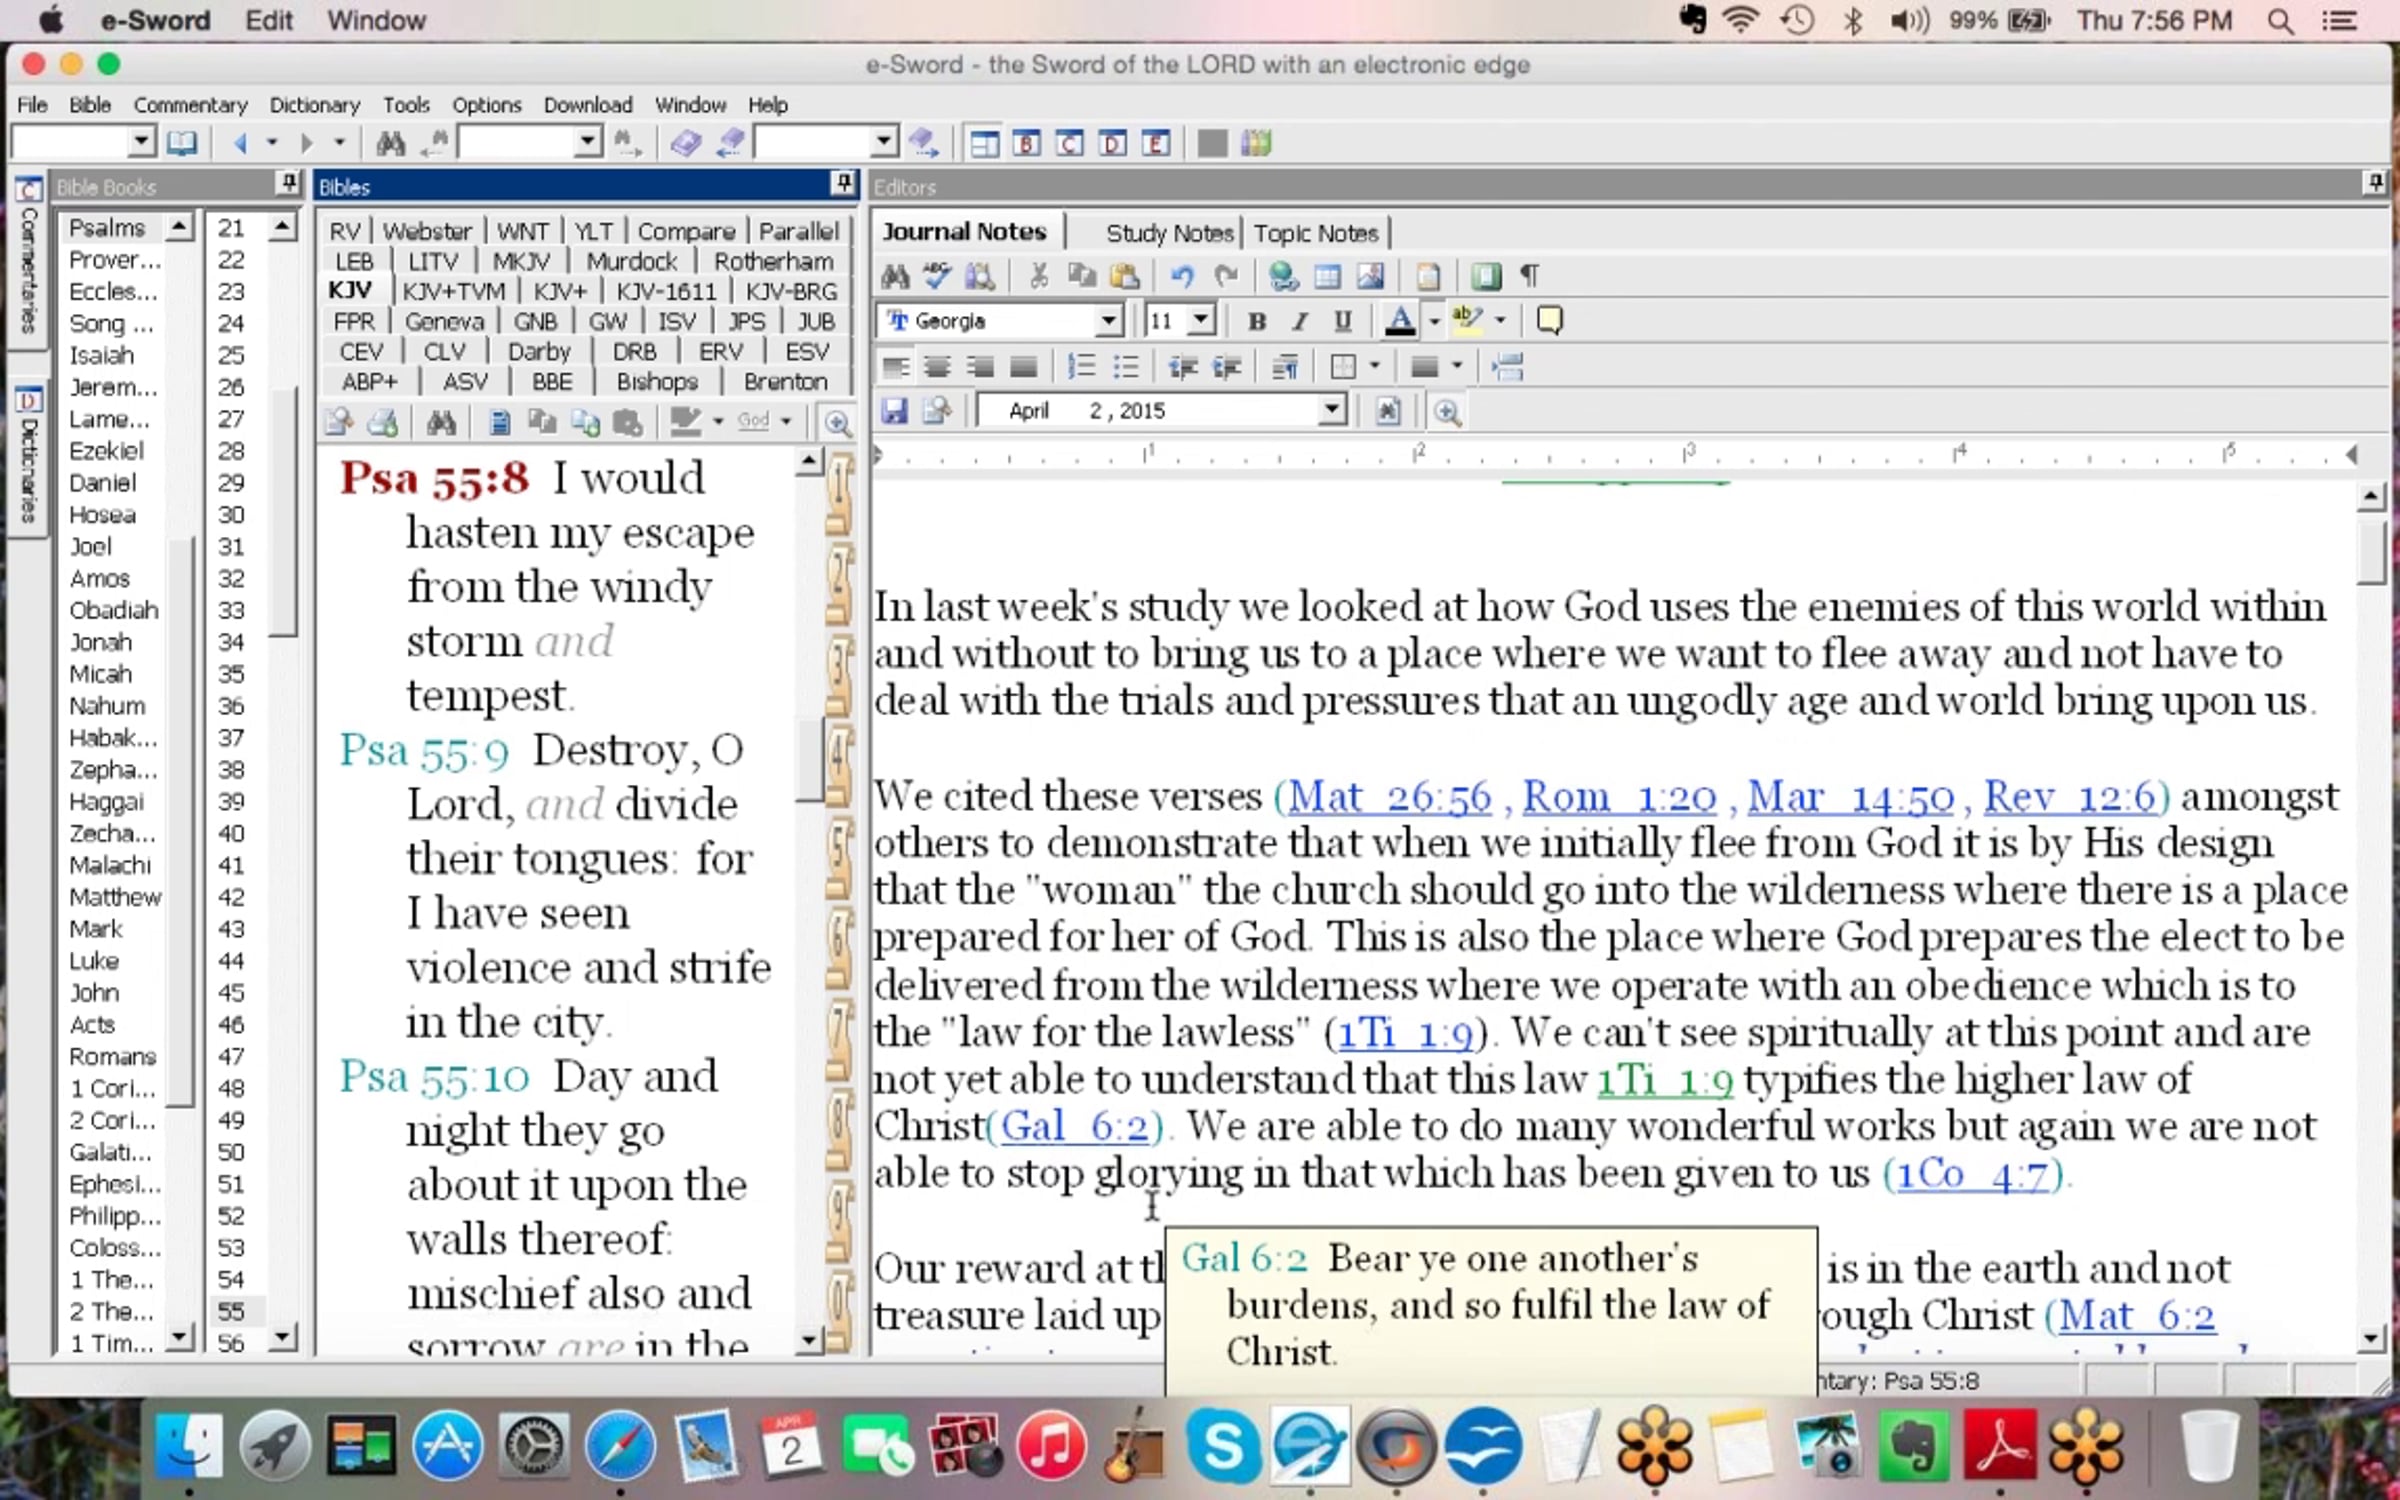The height and width of the screenshot is (1500, 2400).
Task: Toggle underline formatting
Action: pyautogui.click(x=1343, y=321)
